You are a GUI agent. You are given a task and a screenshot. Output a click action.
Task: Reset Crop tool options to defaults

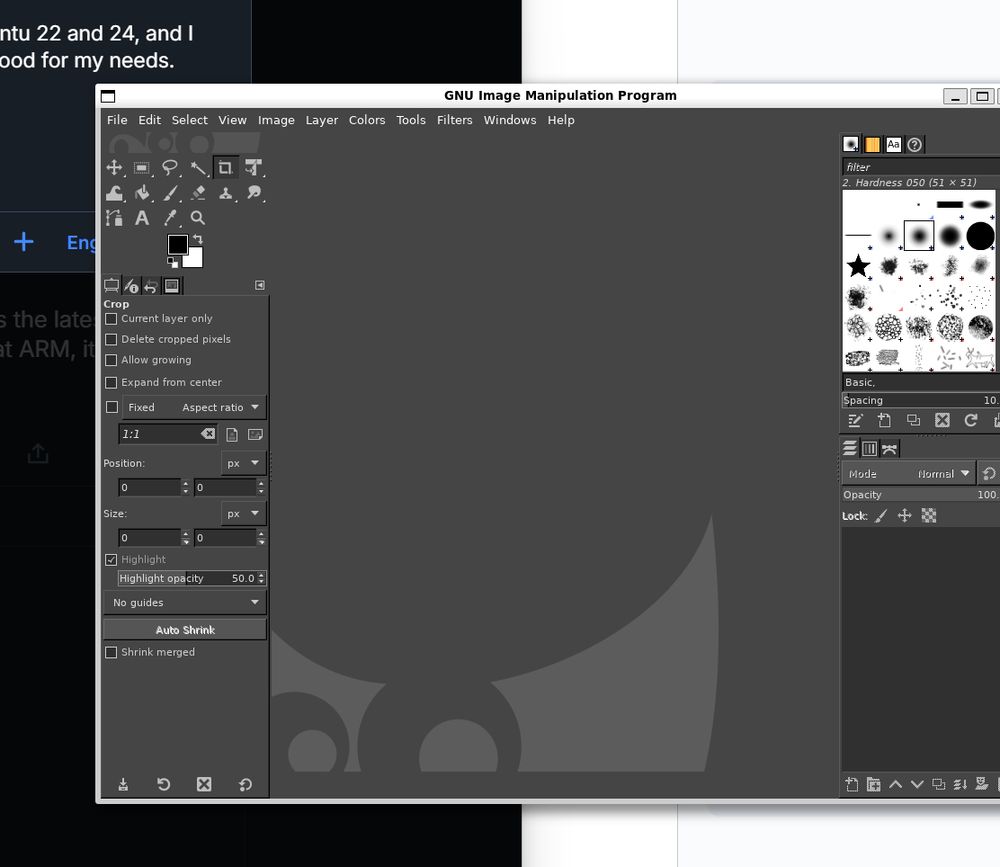(245, 784)
